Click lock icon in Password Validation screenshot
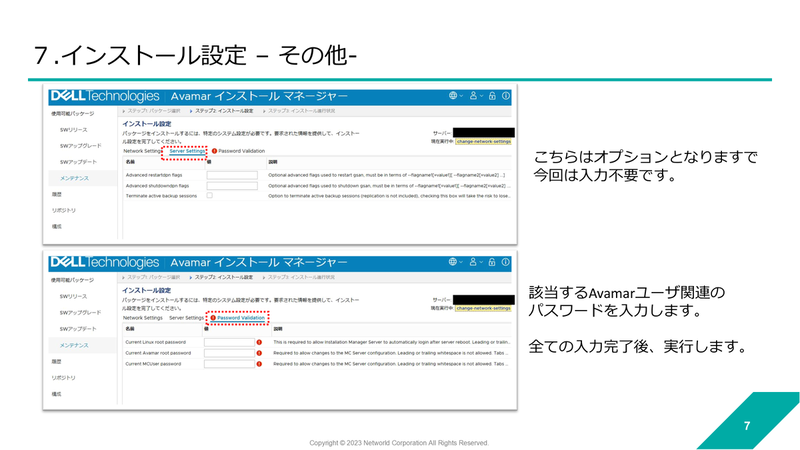This screenshot has width=800, height=450. tap(491, 262)
